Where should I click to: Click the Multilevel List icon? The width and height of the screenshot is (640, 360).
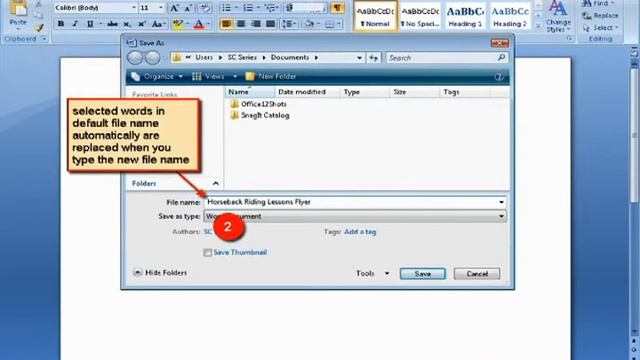[x=270, y=8]
